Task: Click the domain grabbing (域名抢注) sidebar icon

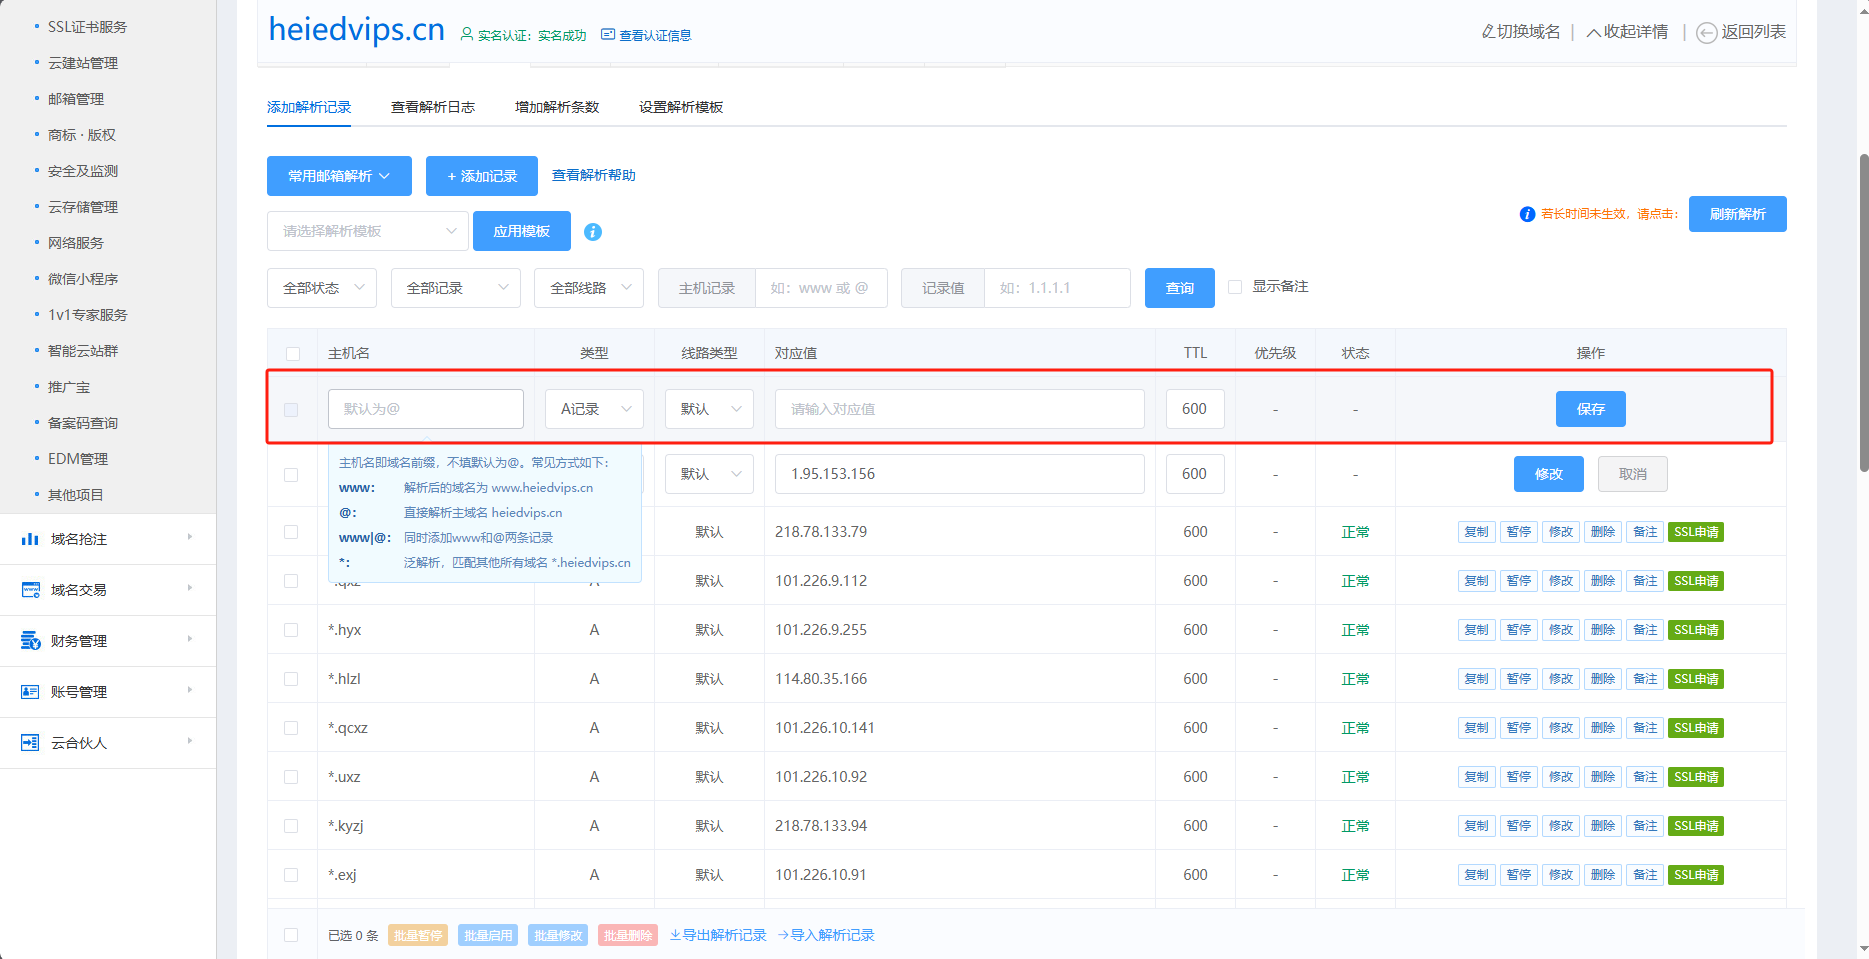Action: 30,539
